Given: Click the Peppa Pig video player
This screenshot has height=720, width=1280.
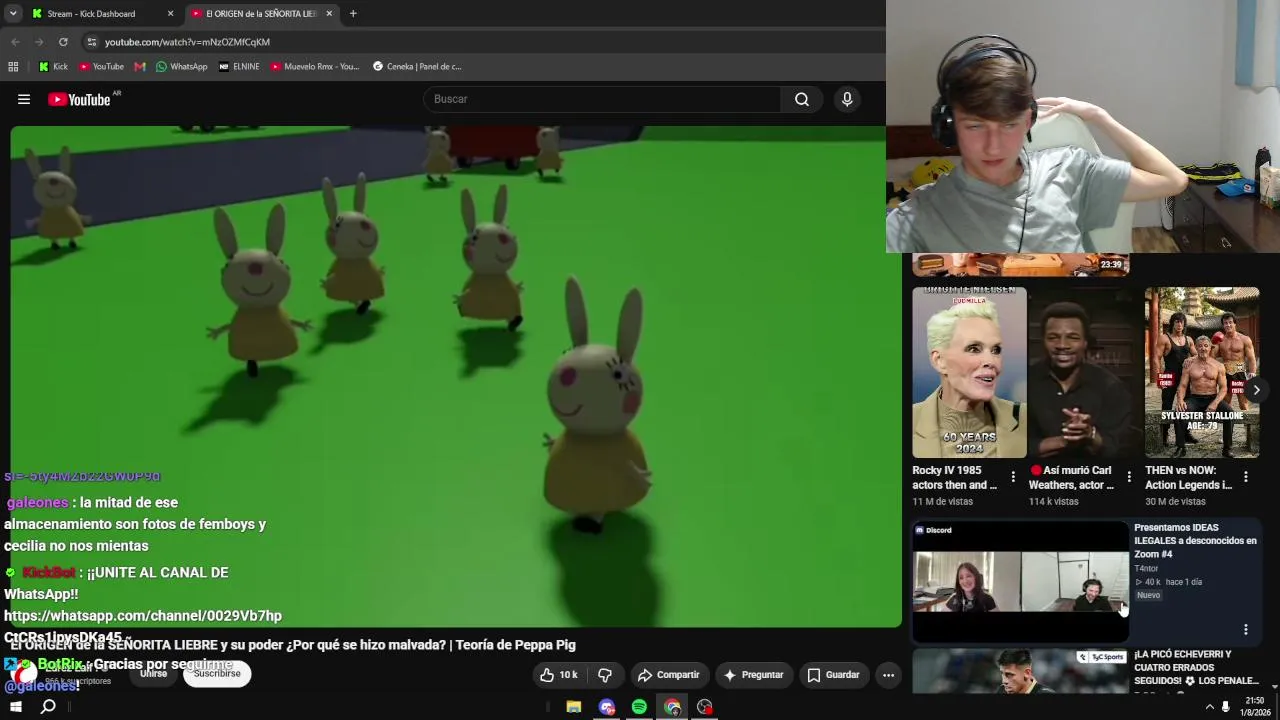Looking at the screenshot, I should pyautogui.click(x=456, y=376).
